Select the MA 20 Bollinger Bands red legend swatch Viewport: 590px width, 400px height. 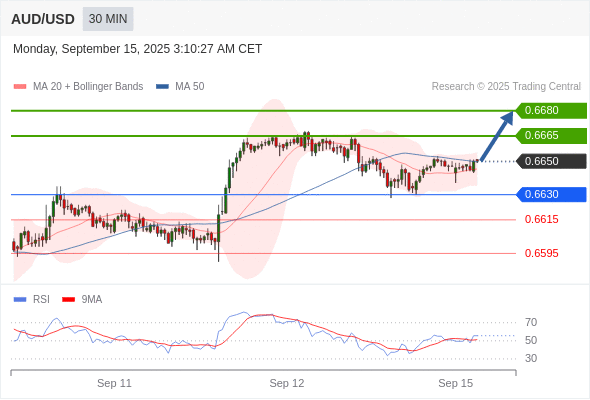(20, 87)
